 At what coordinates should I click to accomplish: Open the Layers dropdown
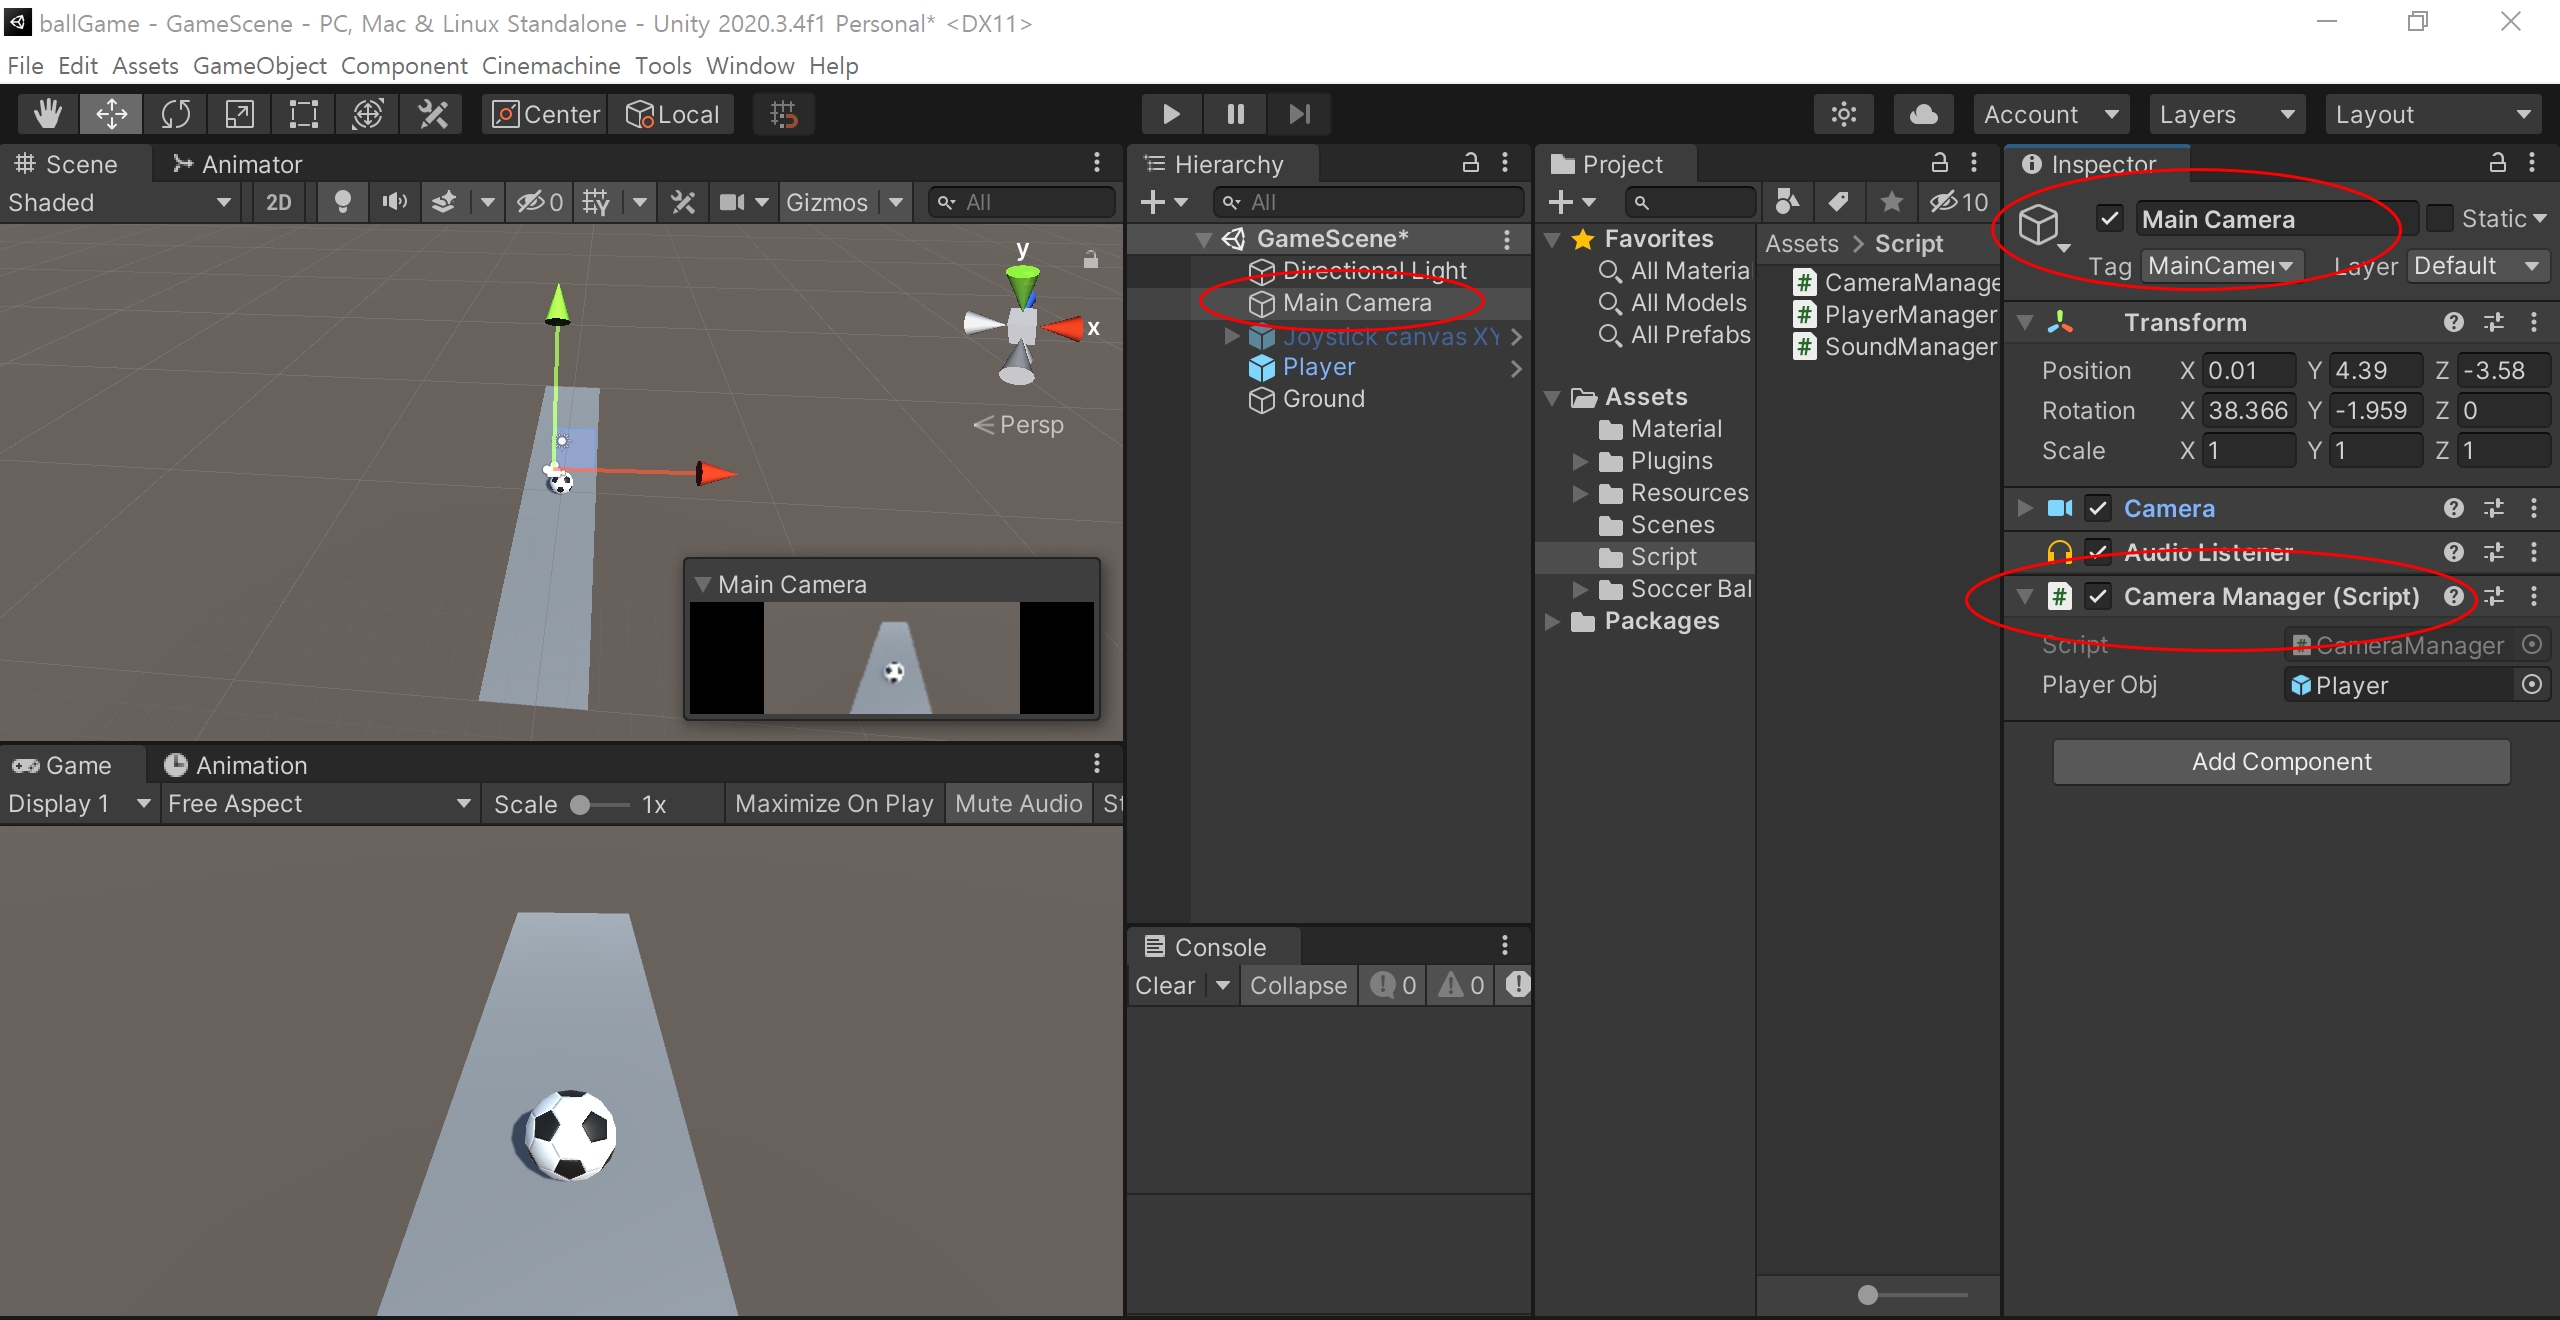click(2226, 114)
